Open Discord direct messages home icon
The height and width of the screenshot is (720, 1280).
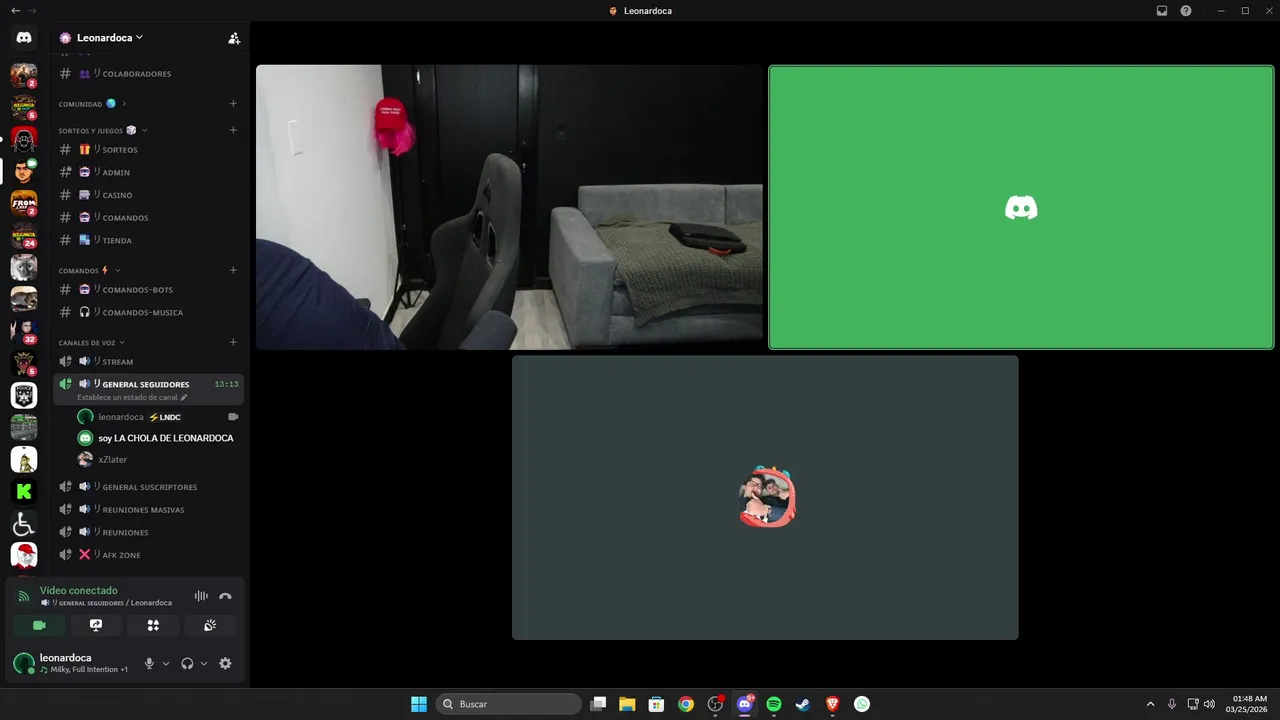pos(24,37)
